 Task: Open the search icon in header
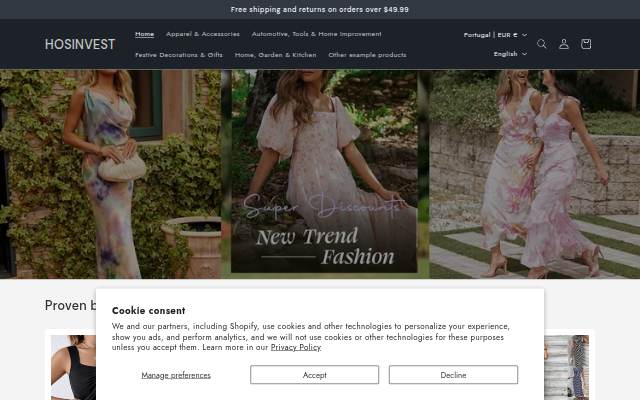coord(542,44)
